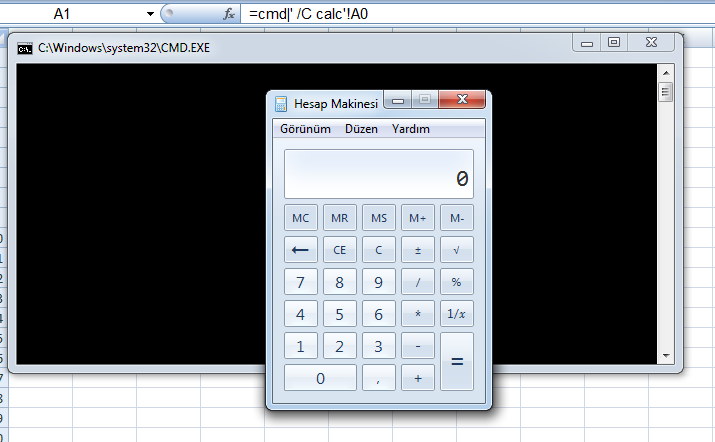Click the digit 3 key

click(378, 346)
